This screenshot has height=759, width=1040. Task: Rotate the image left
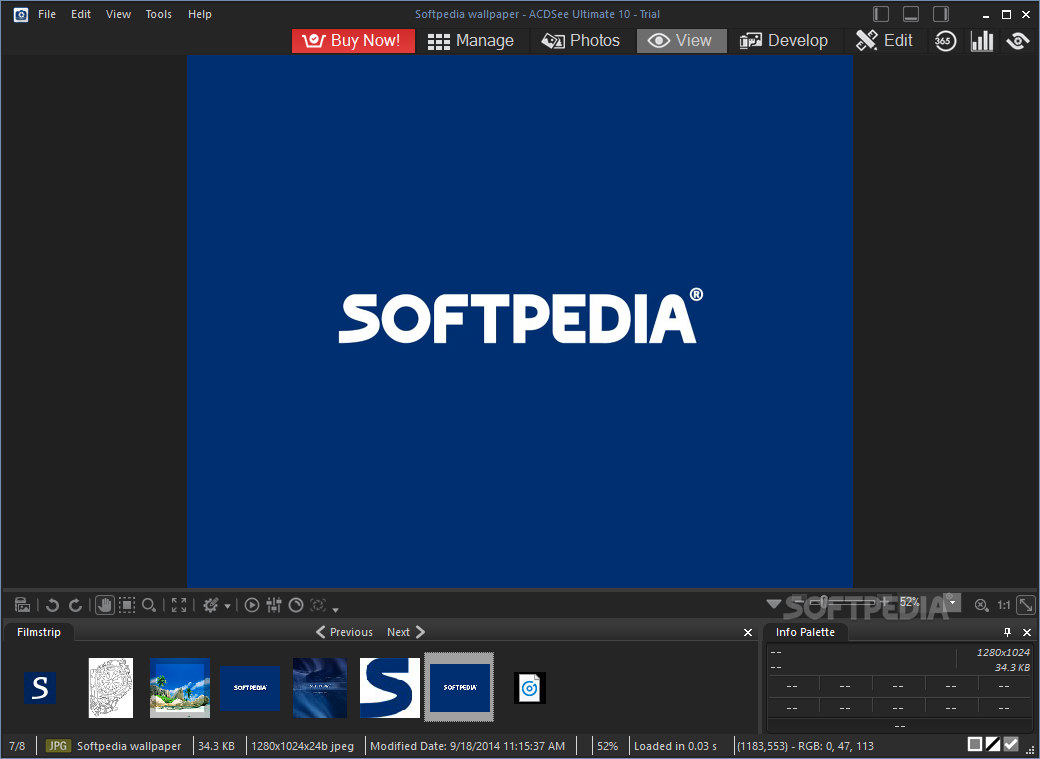(x=52, y=605)
